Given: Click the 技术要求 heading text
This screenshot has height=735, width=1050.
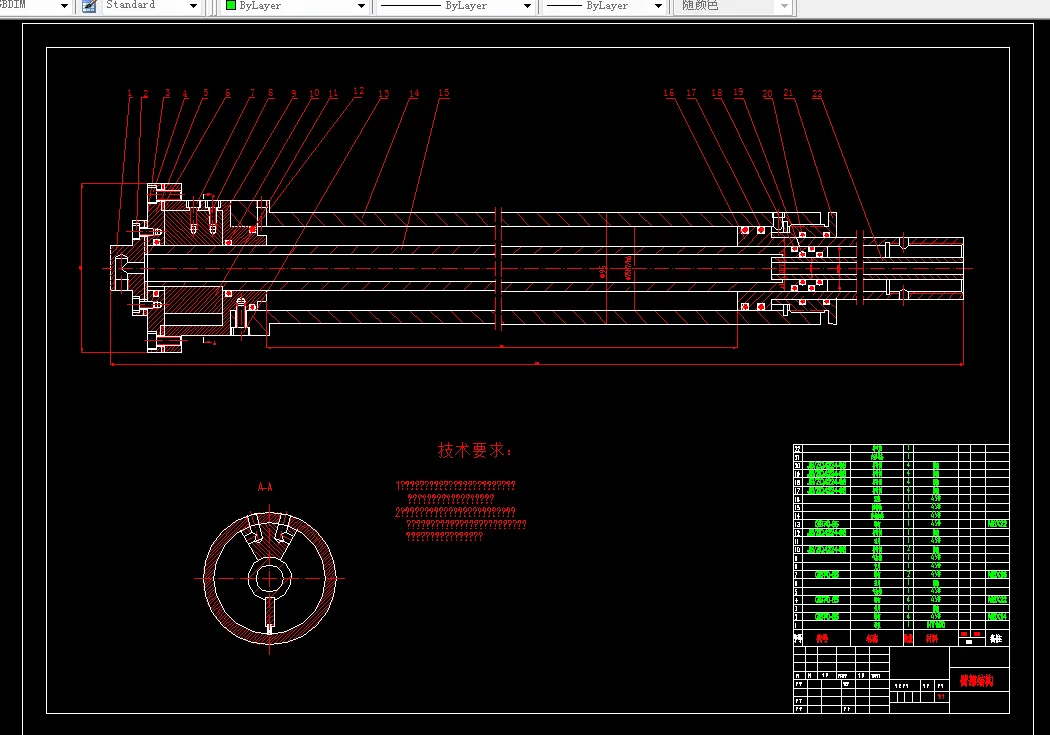Looking at the screenshot, I should 474,450.
